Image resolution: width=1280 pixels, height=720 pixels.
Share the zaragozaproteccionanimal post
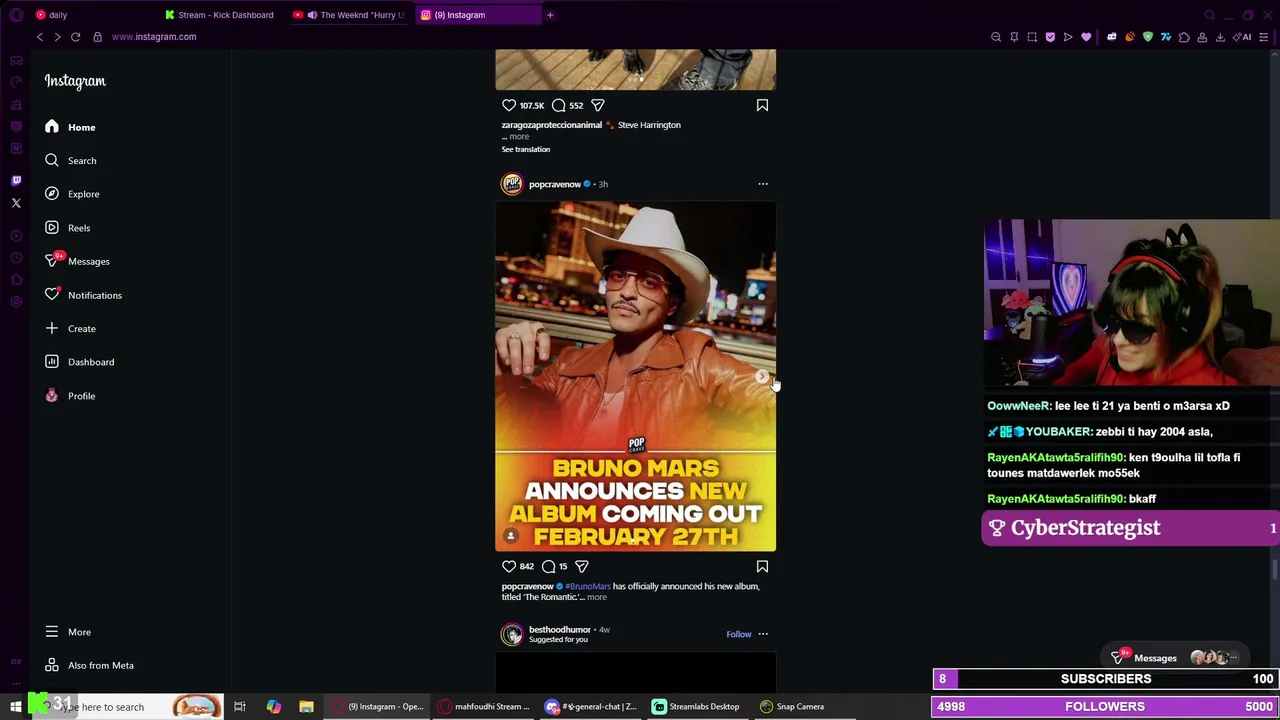[598, 105]
